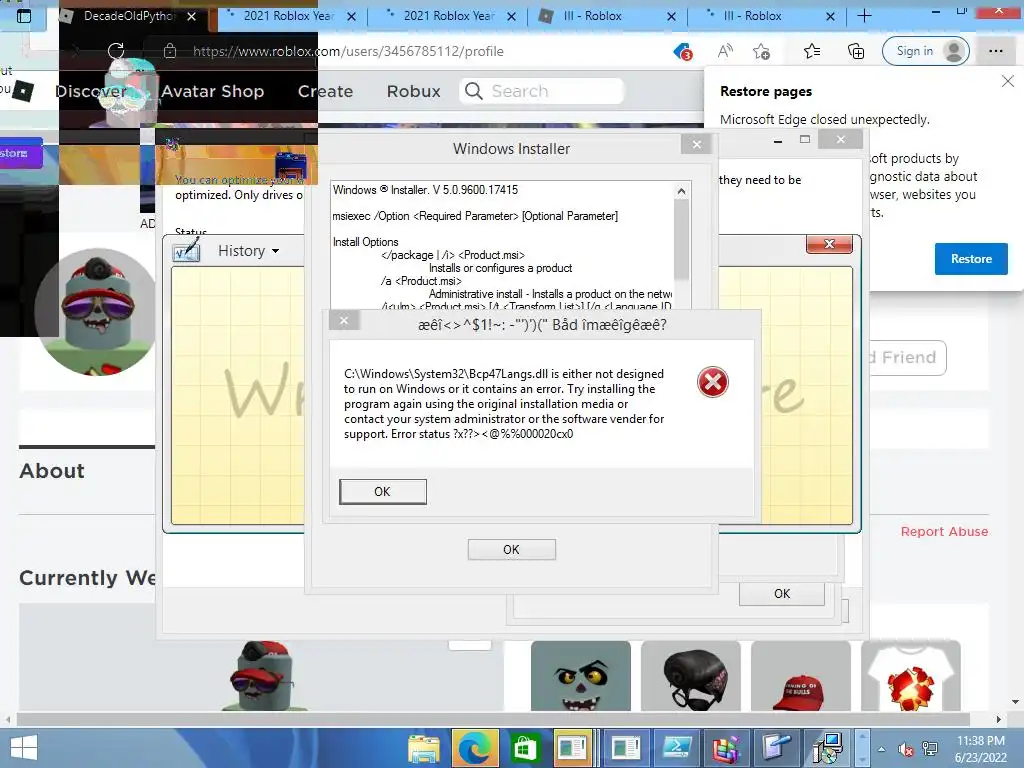Viewport: 1024px width, 768px height.
Task: Select the white t-shirt item thumbnail
Action: pos(911,676)
